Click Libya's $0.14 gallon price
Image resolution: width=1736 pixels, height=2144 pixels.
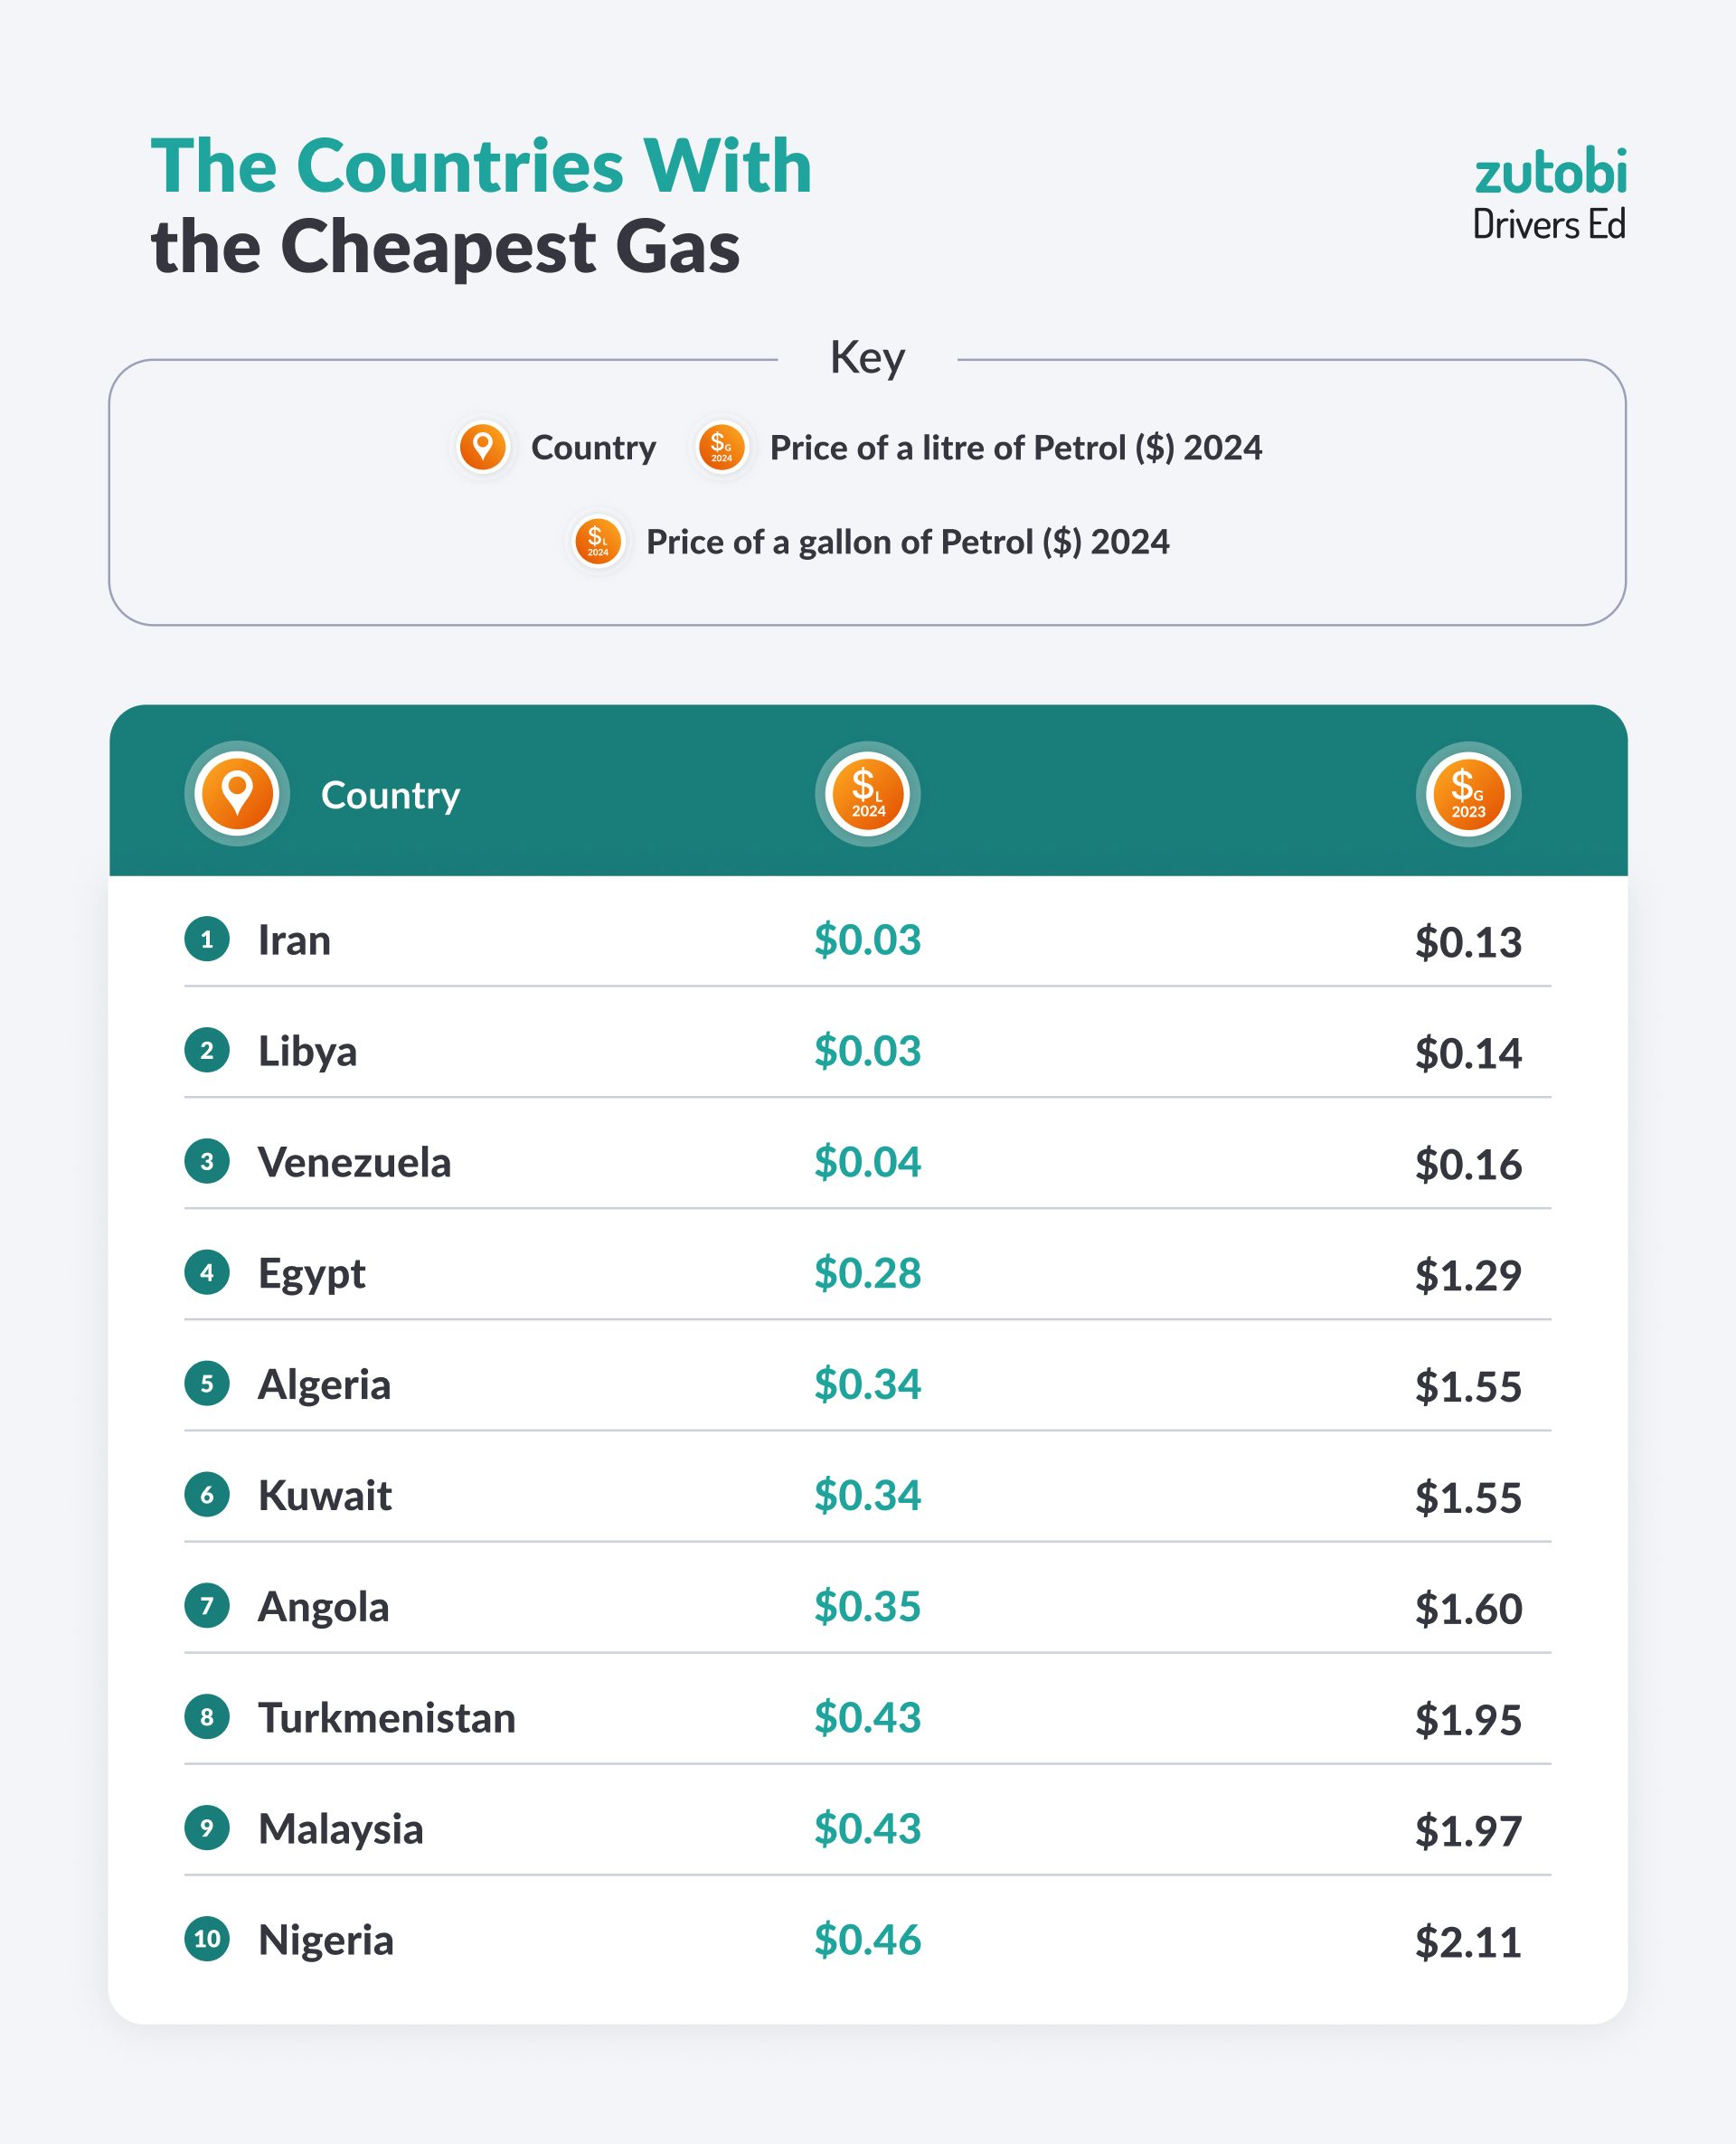click(x=1467, y=1053)
